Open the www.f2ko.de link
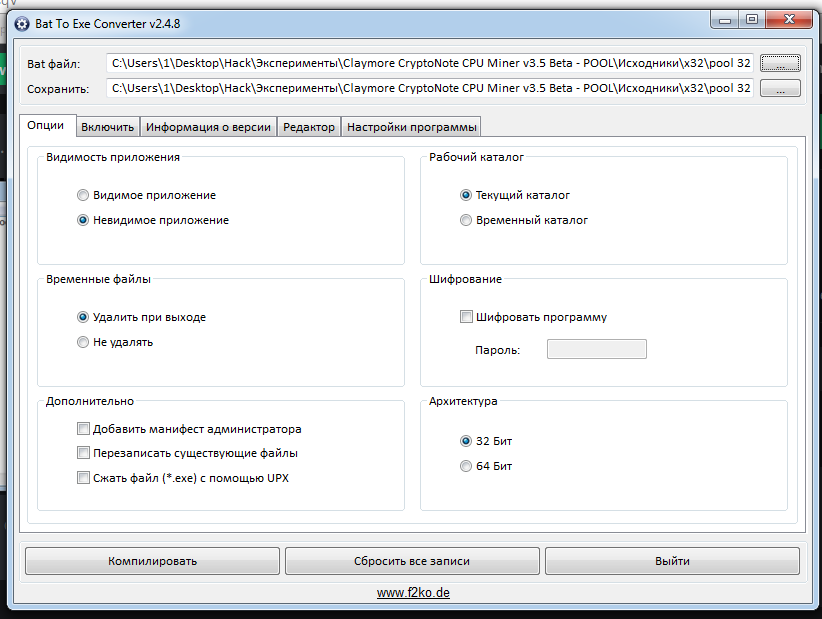The height and width of the screenshot is (619, 822). 413,593
